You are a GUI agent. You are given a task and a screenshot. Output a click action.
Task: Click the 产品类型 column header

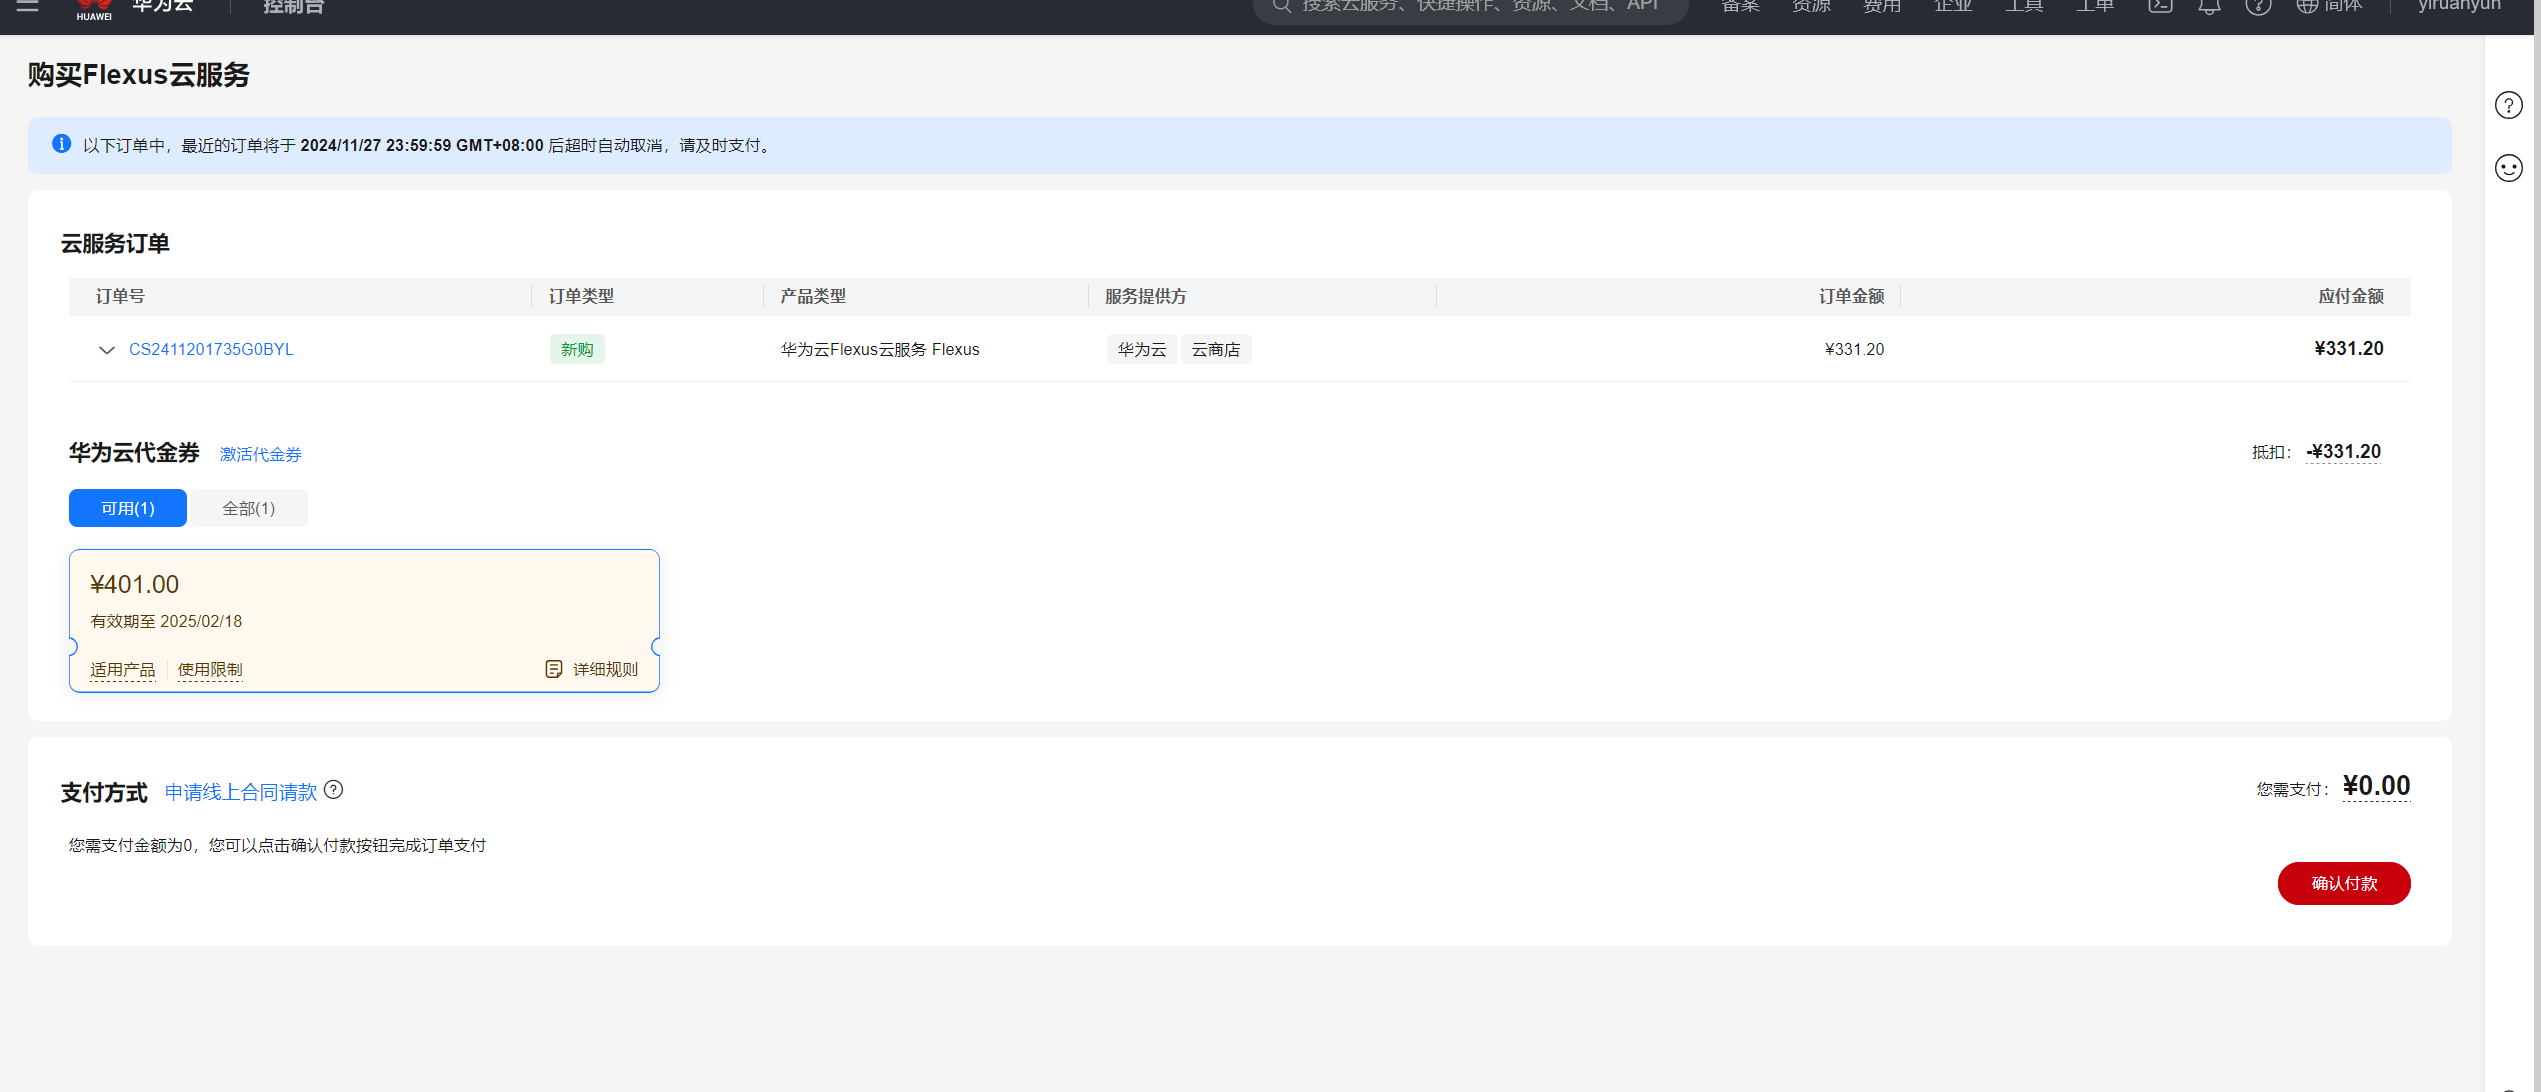point(813,296)
